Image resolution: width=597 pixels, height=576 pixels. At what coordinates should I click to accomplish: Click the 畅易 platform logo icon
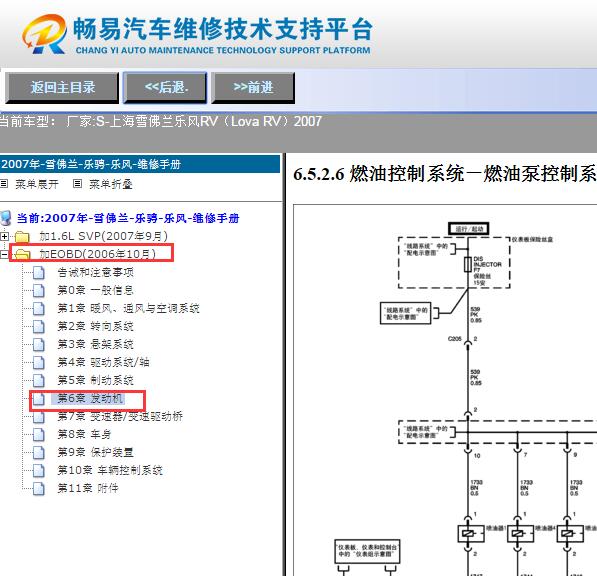point(45,34)
